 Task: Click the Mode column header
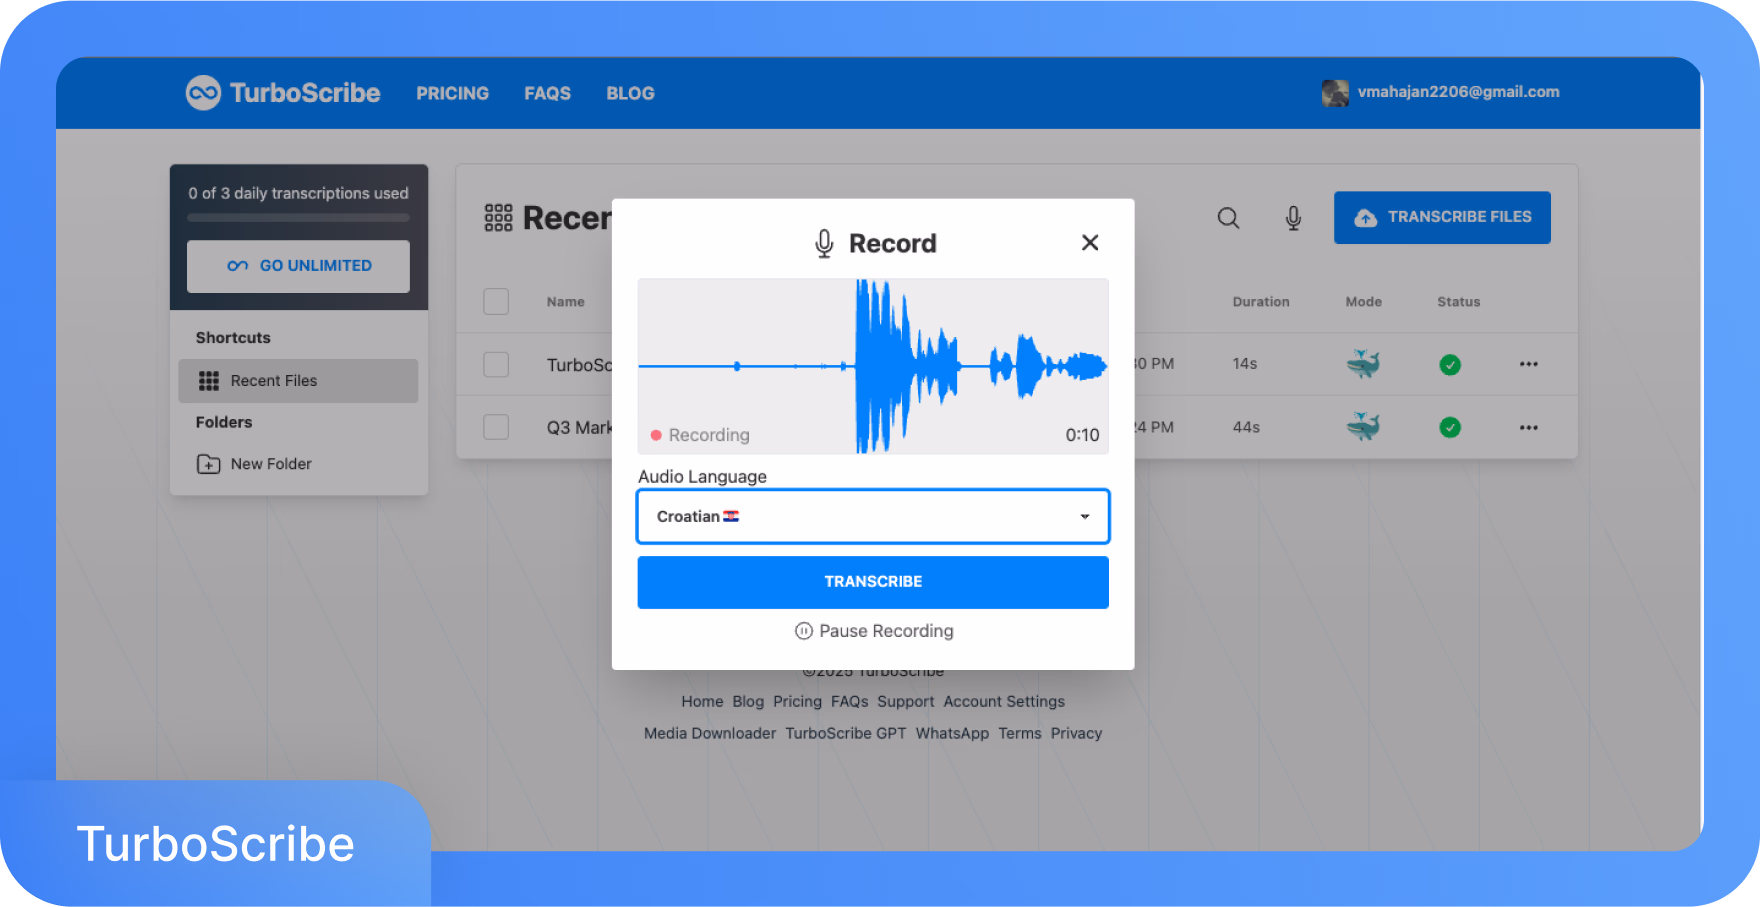coord(1364,302)
